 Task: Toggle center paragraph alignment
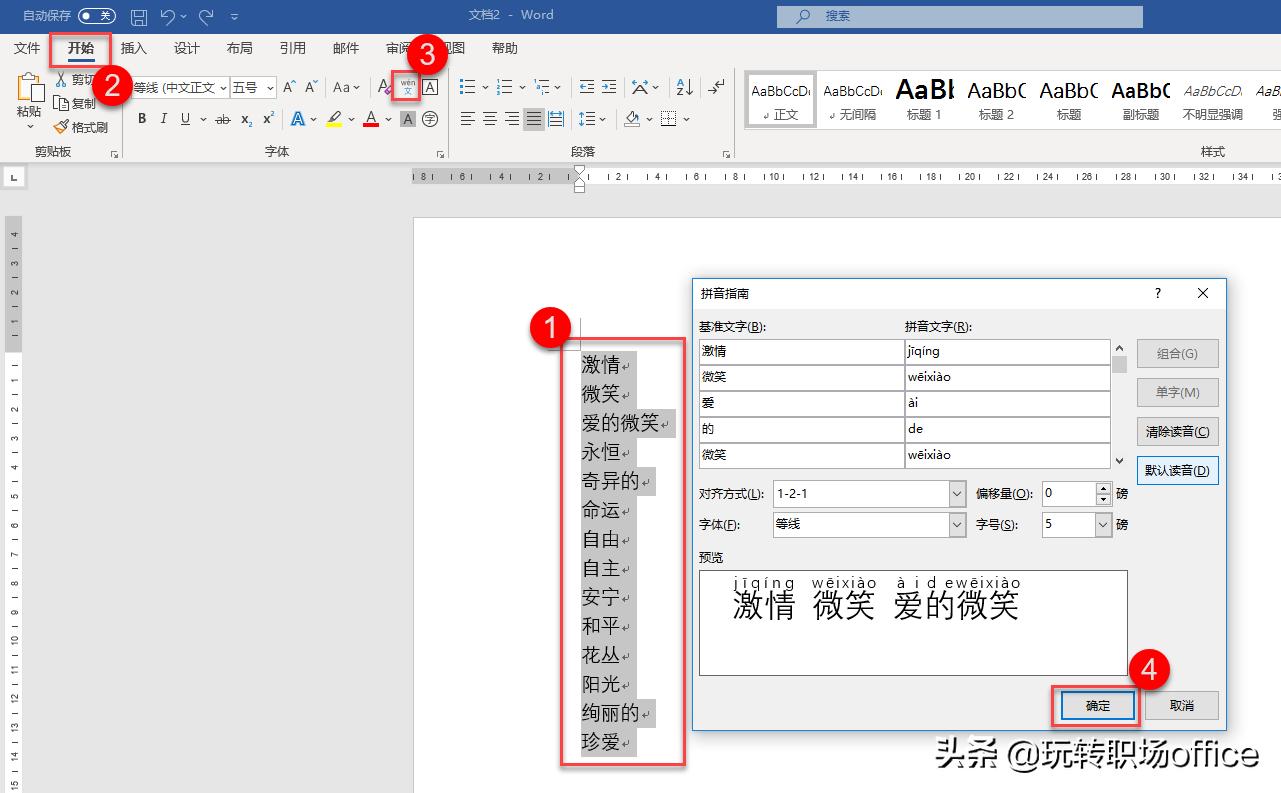point(490,118)
